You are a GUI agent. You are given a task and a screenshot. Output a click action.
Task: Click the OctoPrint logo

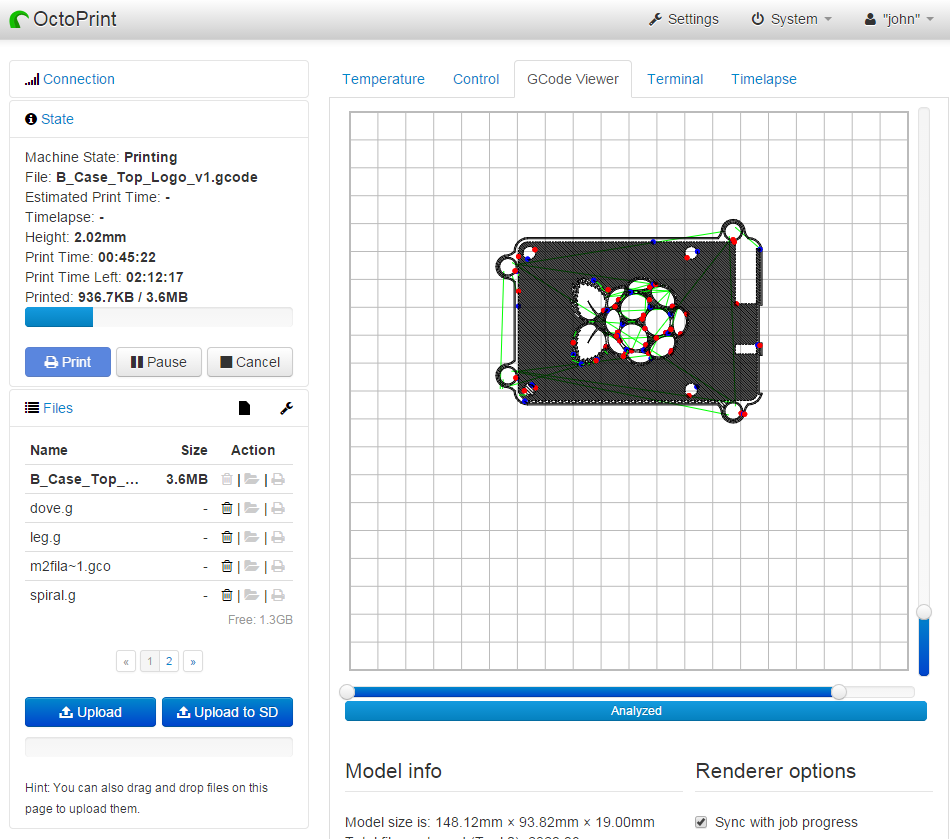(64, 19)
